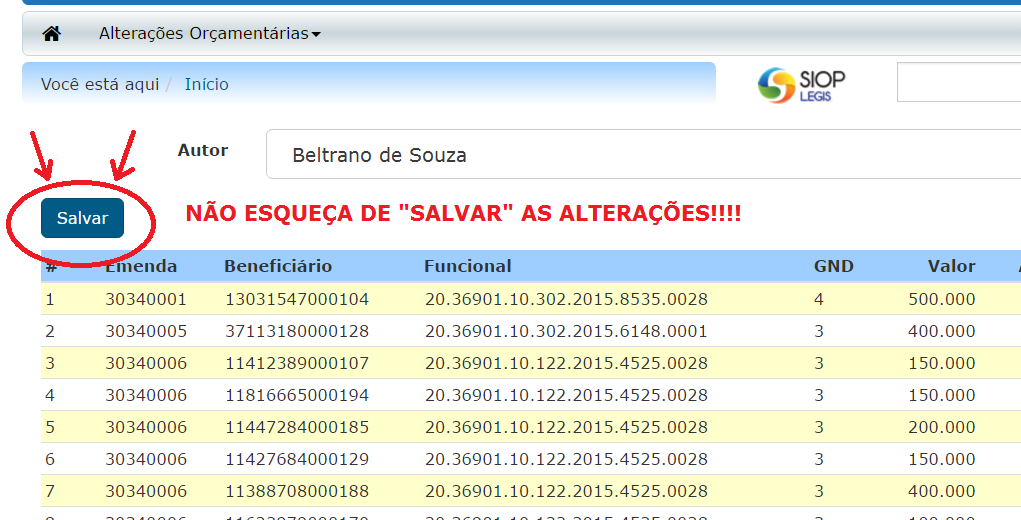Select row 1 with emenda 30340001
Screen dimensions: 1021x520
(x=146, y=299)
